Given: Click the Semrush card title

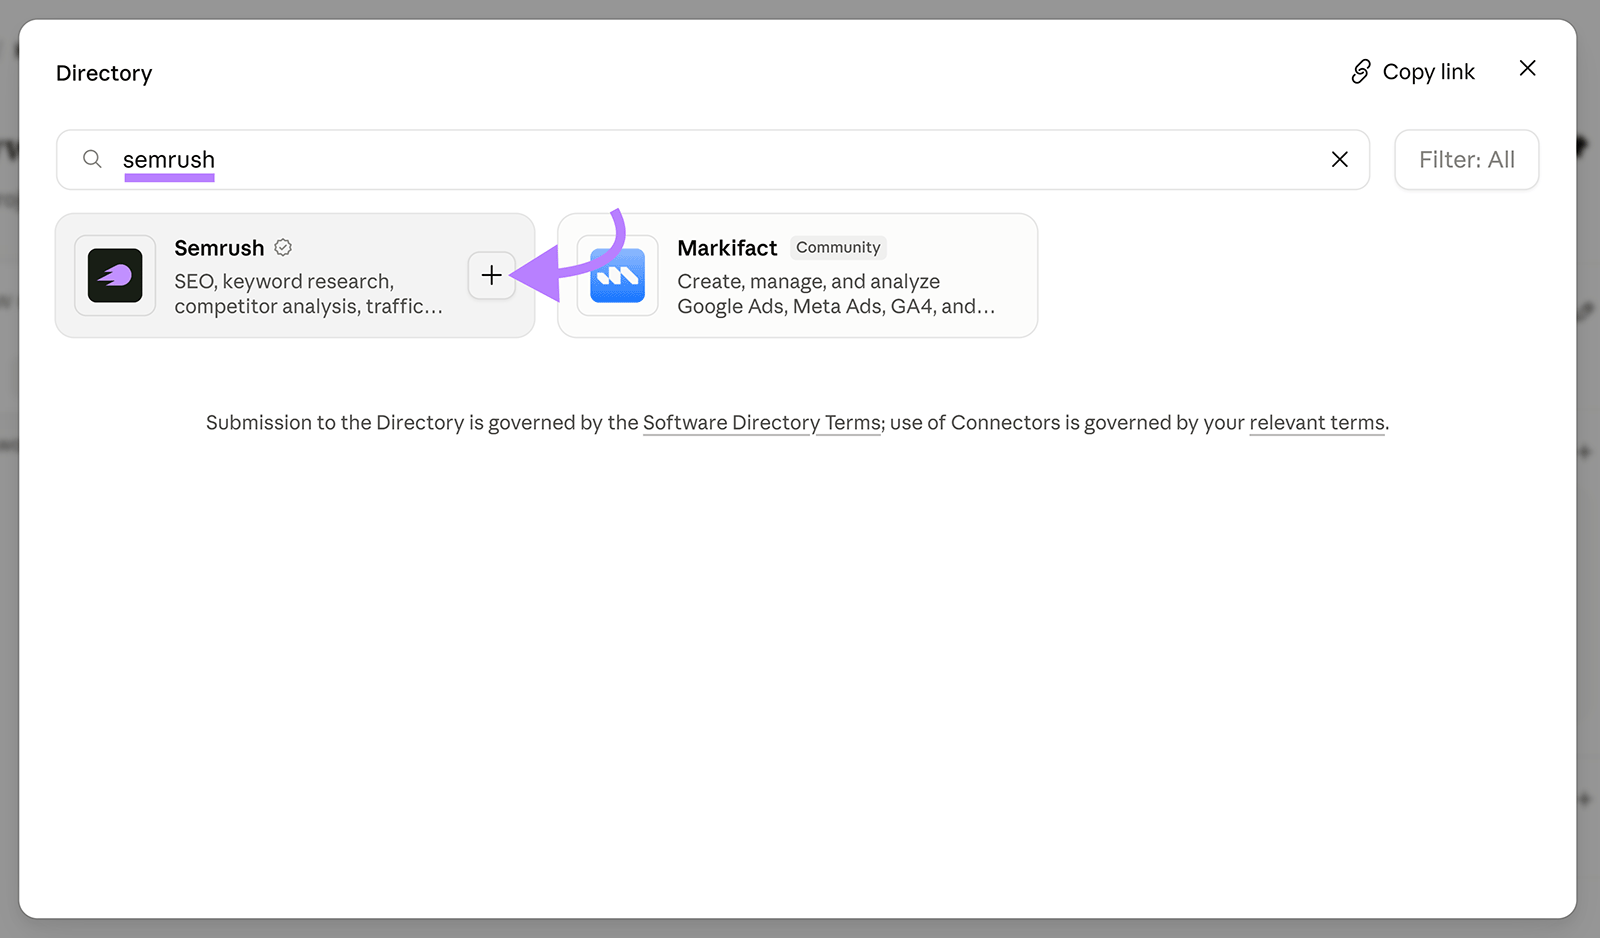Looking at the screenshot, I should pyautogui.click(x=219, y=248).
